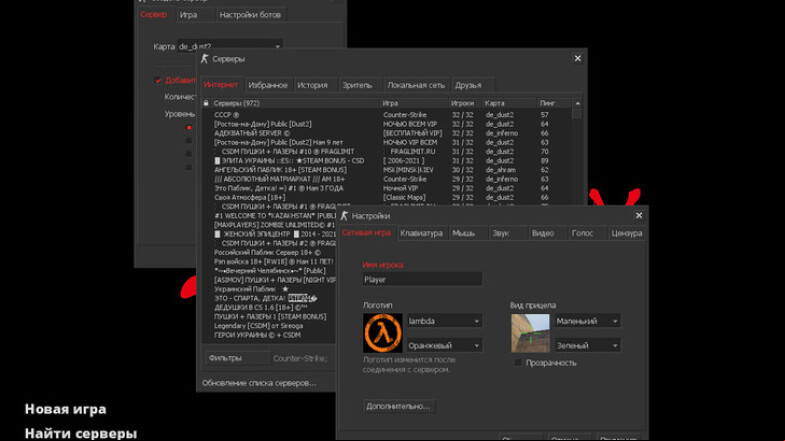Select АНГЕЛЬСКИЙ ПАБЛИК 18+ row
Screen dimensions: 785x441
(x=386, y=170)
